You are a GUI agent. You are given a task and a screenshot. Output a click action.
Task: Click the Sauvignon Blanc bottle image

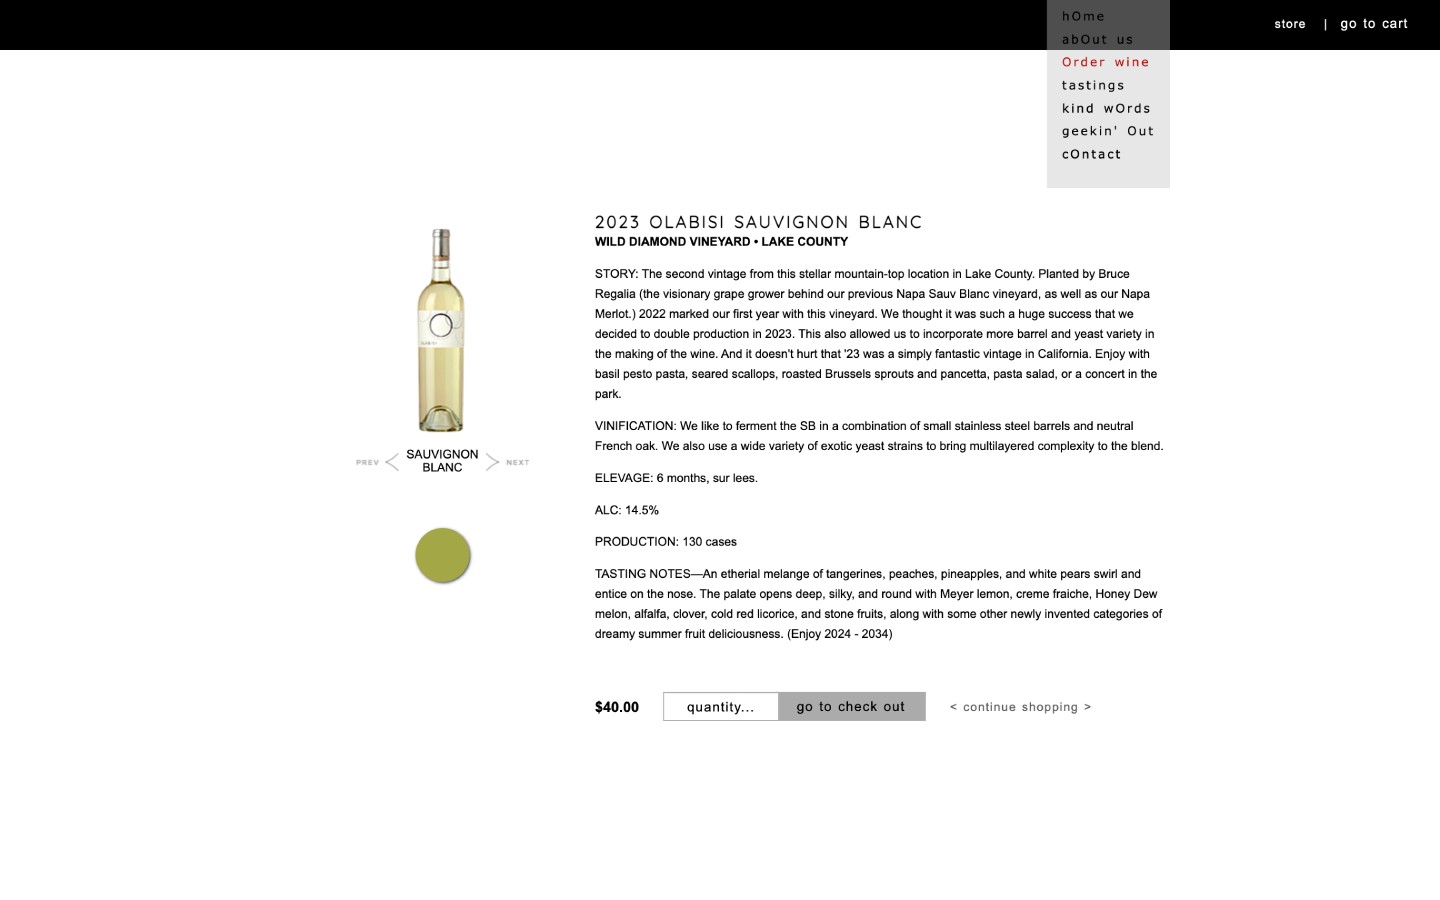pos(441,330)
